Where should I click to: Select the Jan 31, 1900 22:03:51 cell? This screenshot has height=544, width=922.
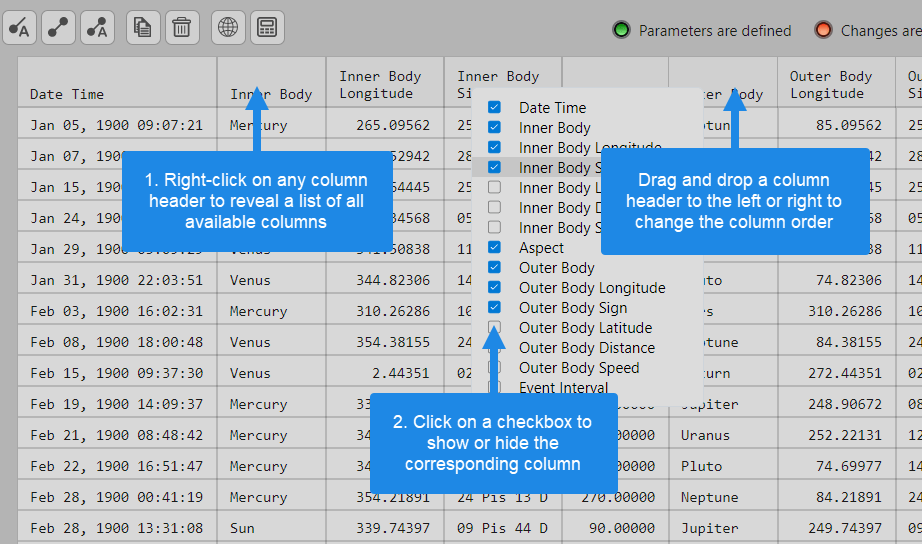tap(117, 278)
